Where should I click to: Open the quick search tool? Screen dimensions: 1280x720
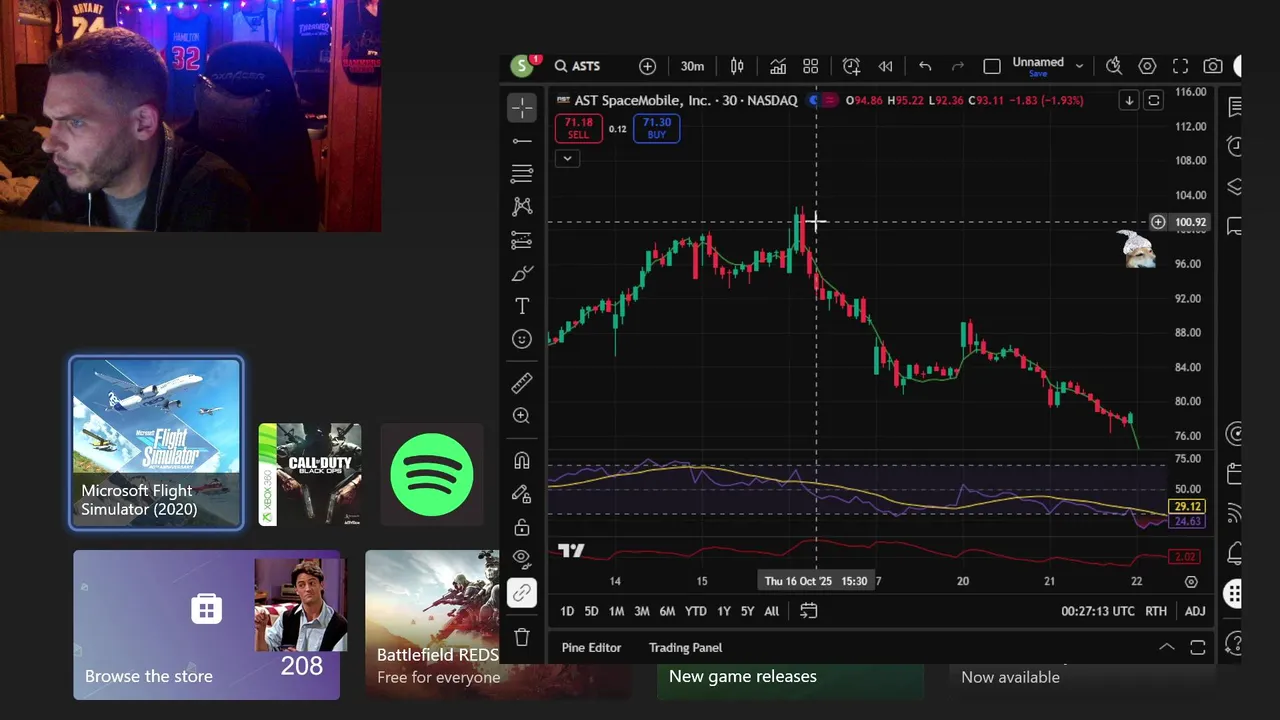[1113, 66]
